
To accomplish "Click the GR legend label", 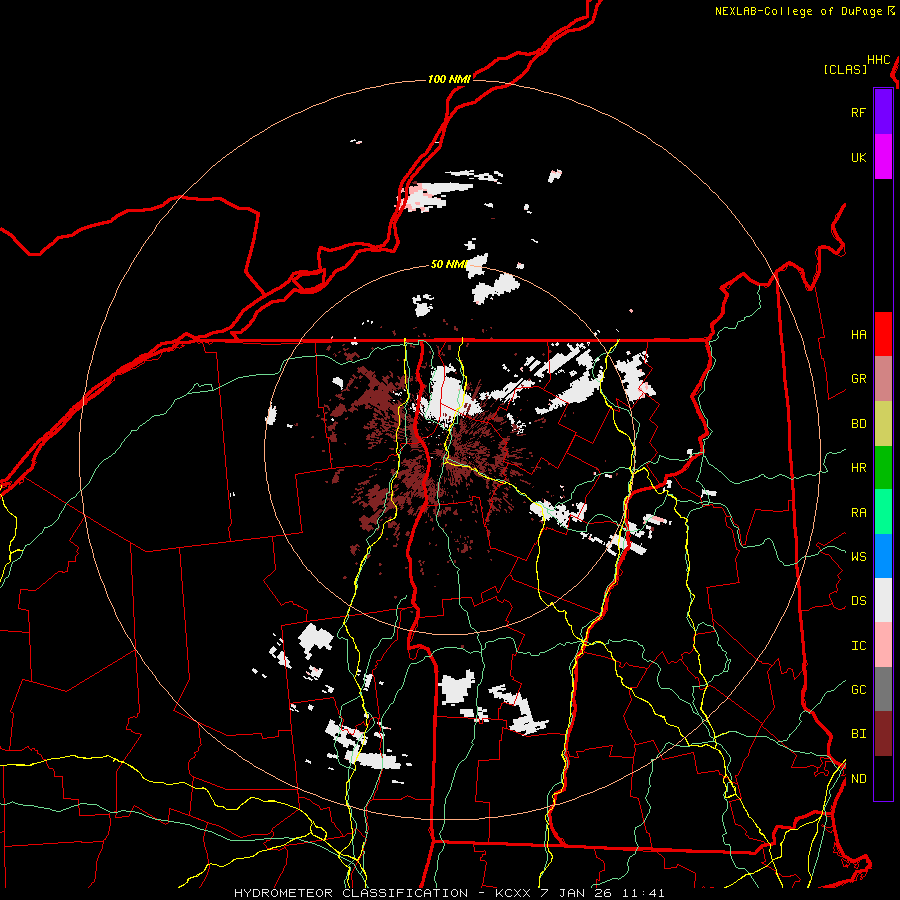I will coord(858,379).
